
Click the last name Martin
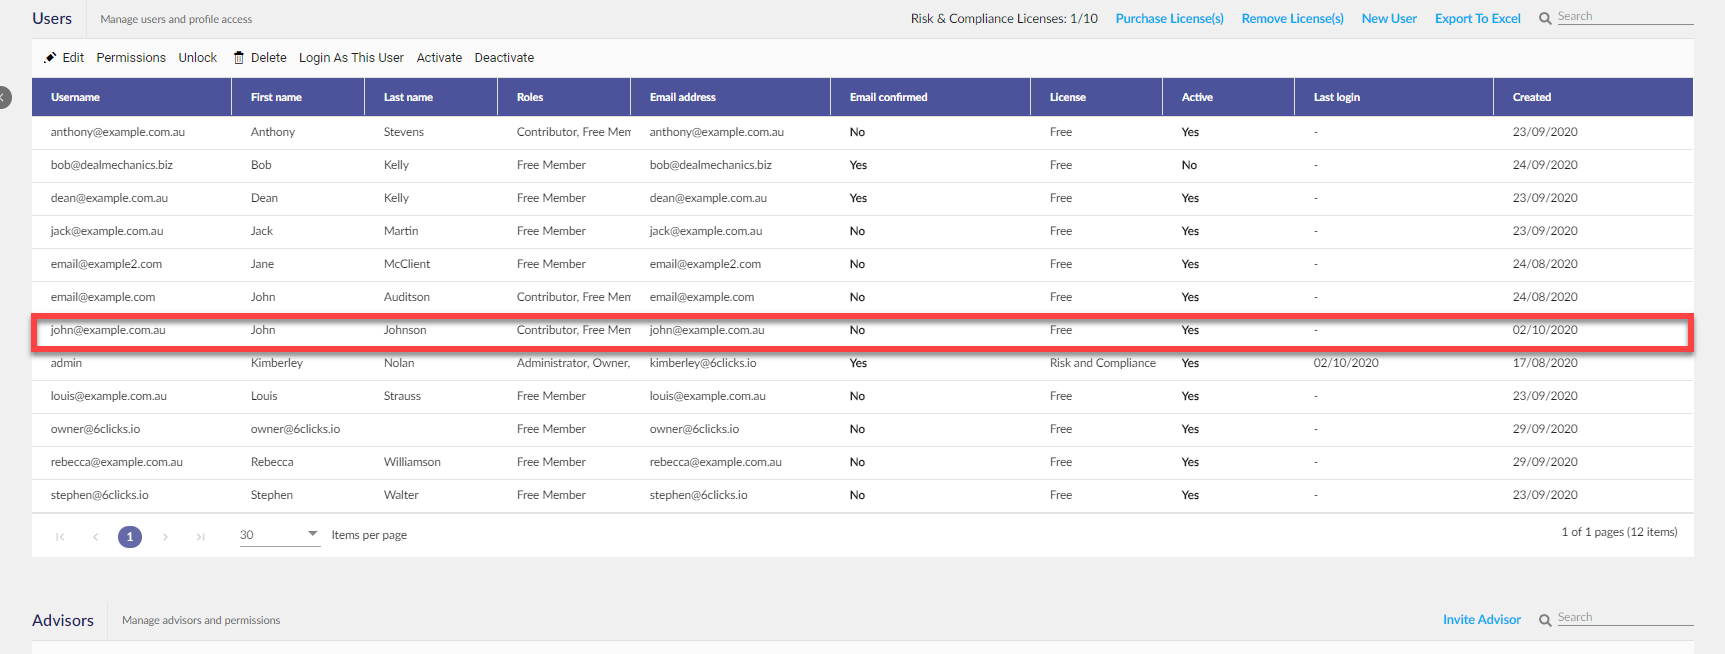click(401, 231)
